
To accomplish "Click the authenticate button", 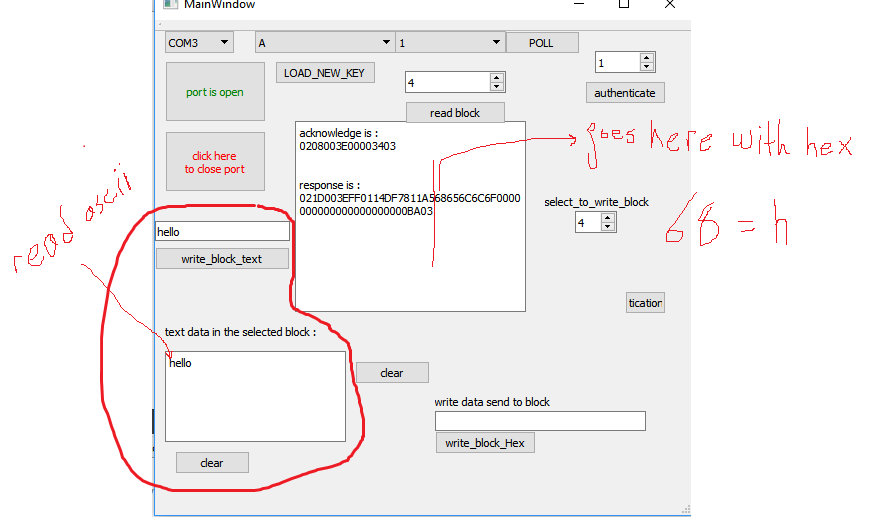I will click(x=625, y=92).
